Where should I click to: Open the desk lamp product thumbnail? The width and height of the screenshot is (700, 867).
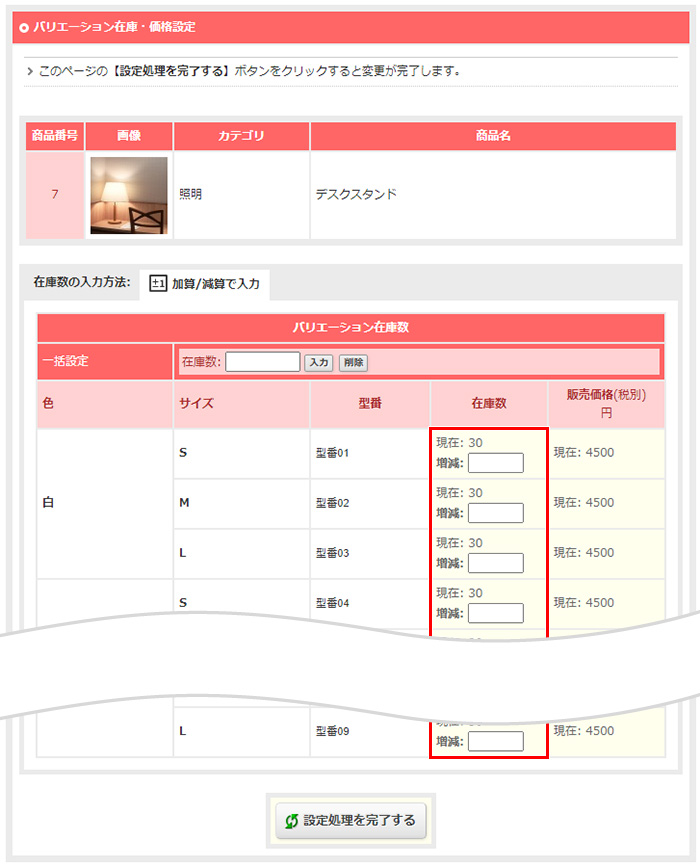pos(129,195)
